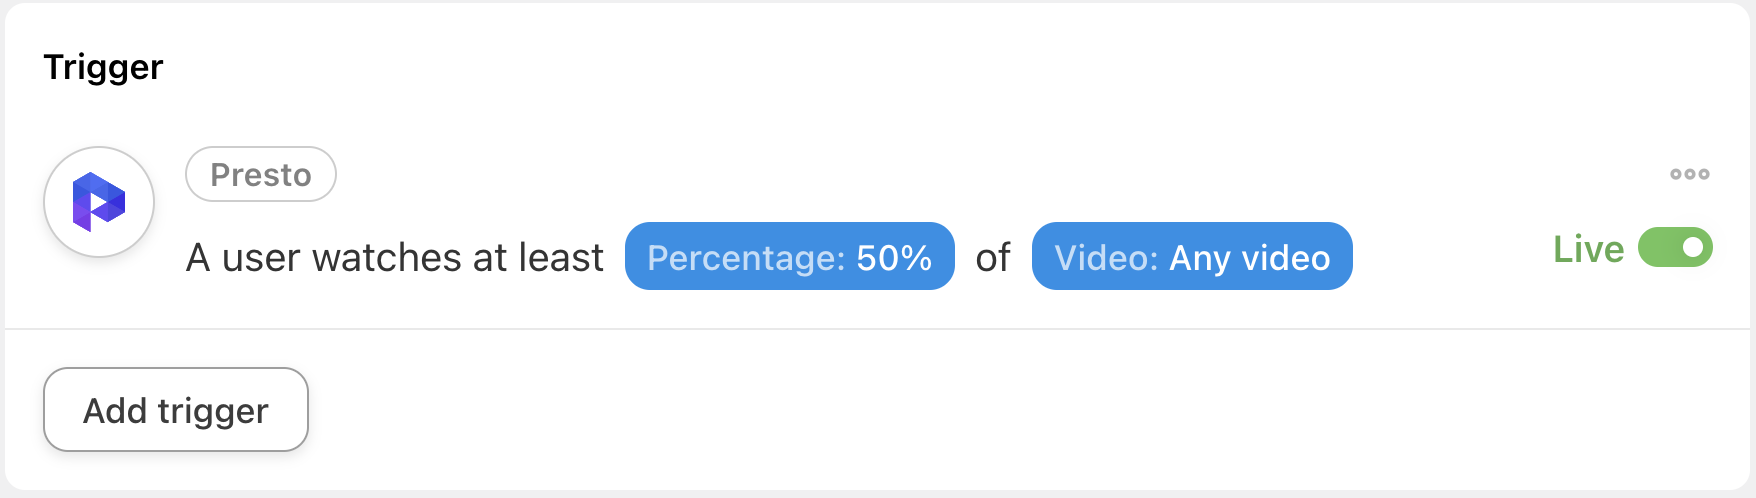1756x498 pixels.
Task: Click the Presto app logo icon
Action: click(99, 202)
